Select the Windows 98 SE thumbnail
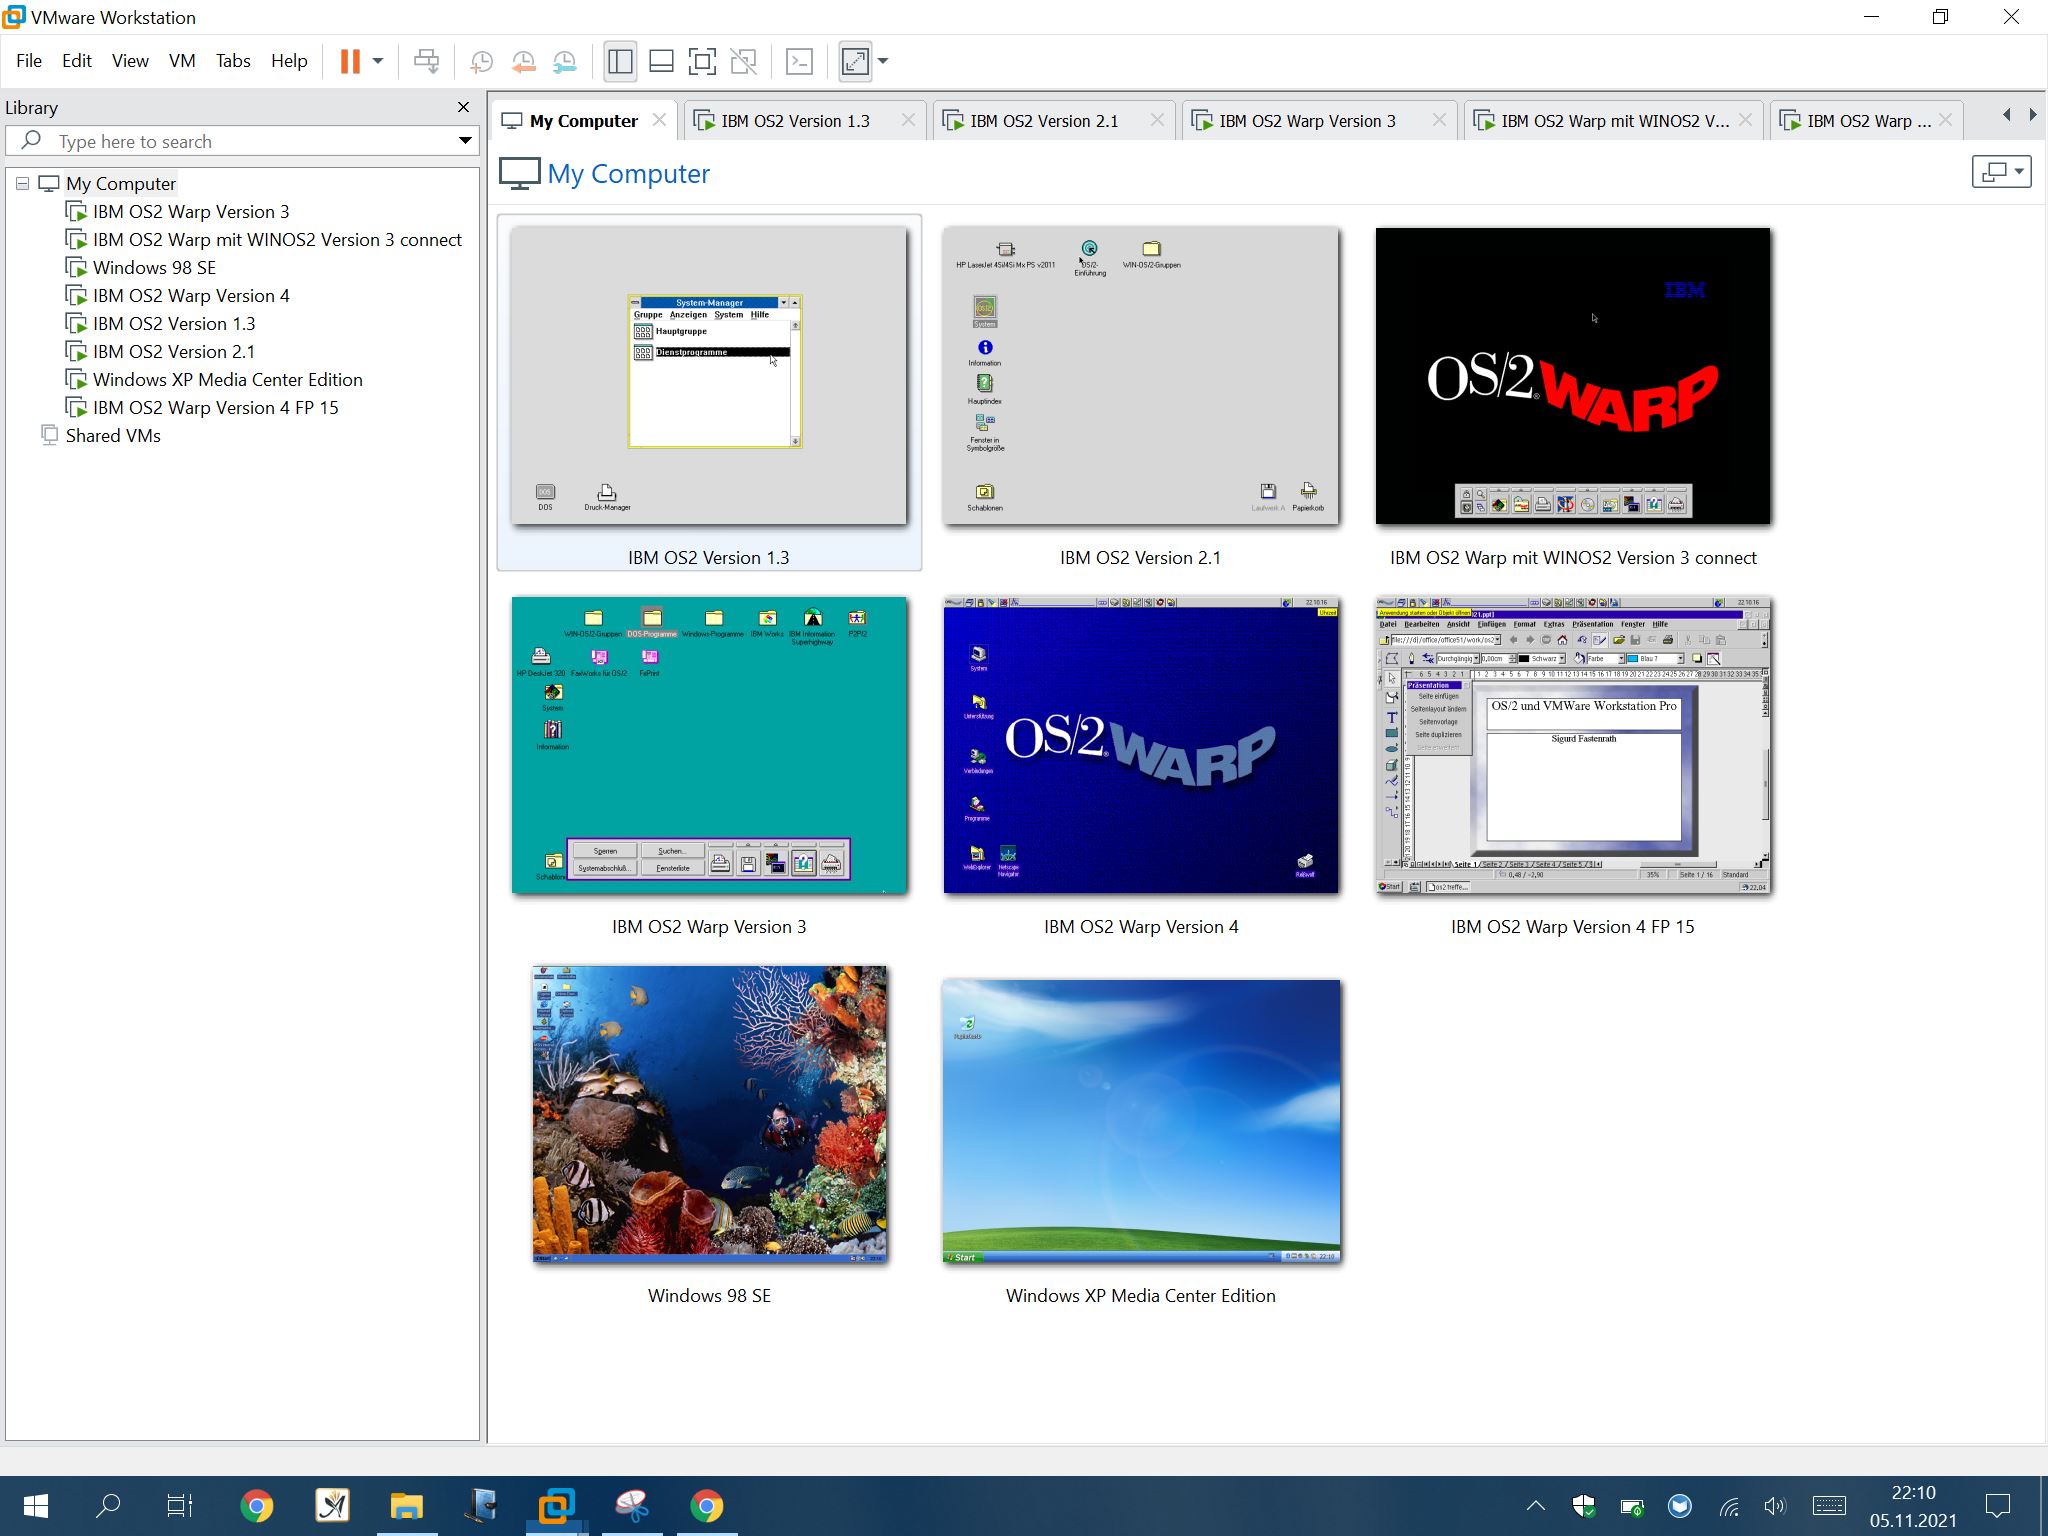The width and height of the screenshot is (2048, 1536). point(709,1114)
